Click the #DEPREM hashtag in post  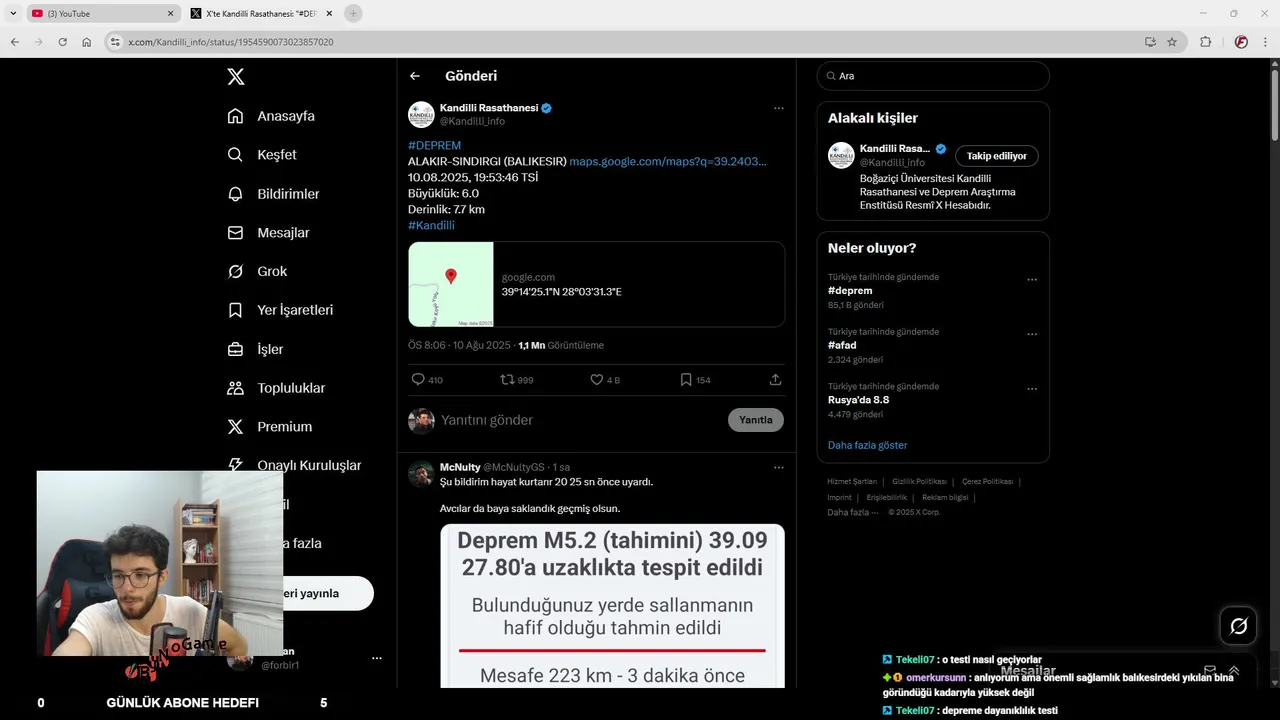click(434, 146)
